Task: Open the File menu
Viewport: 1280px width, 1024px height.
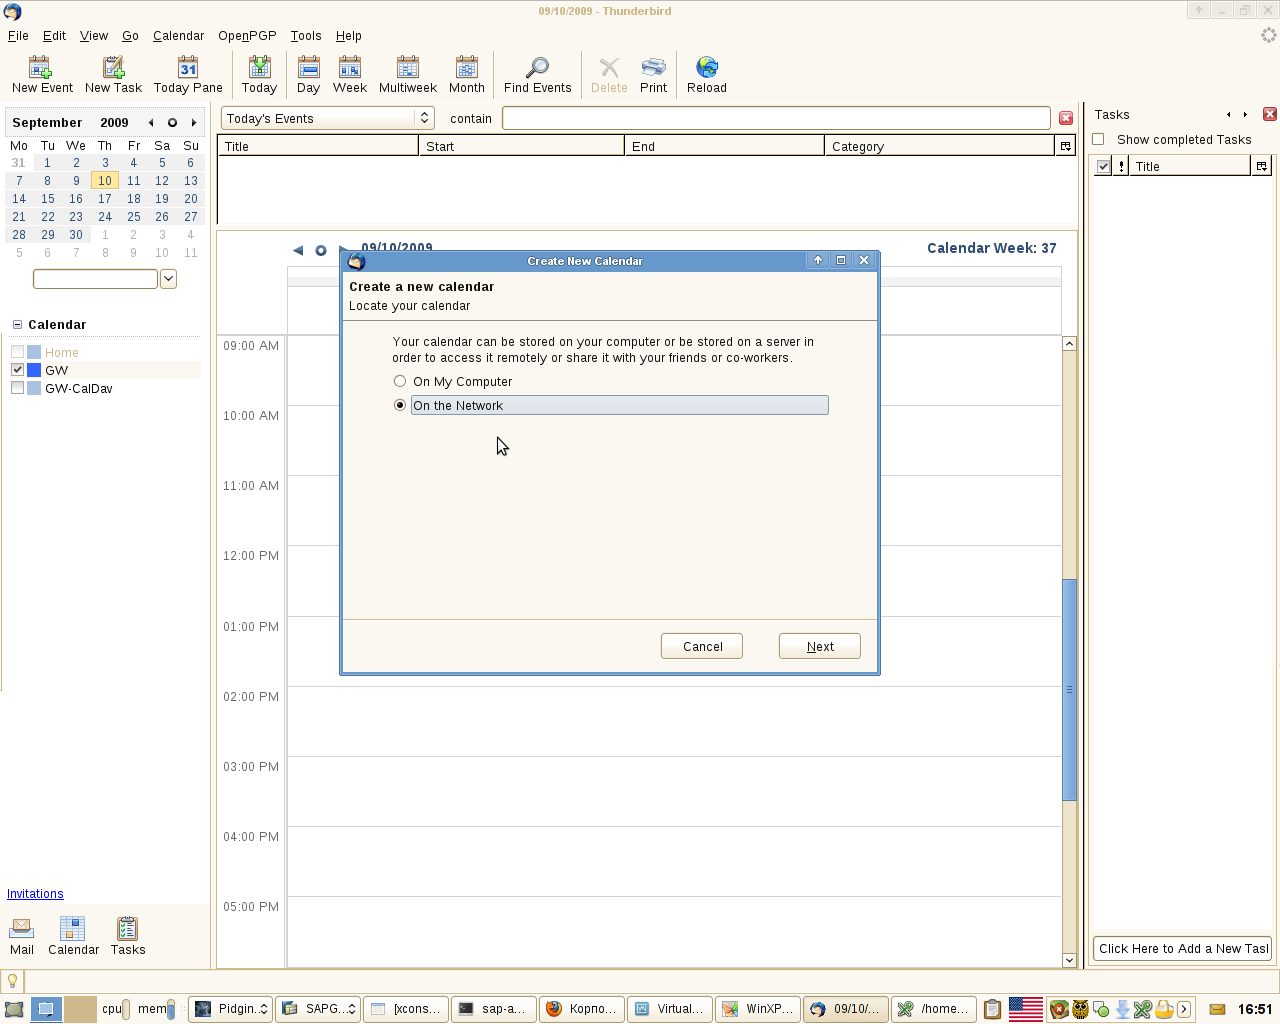Action: coord(18,35)
